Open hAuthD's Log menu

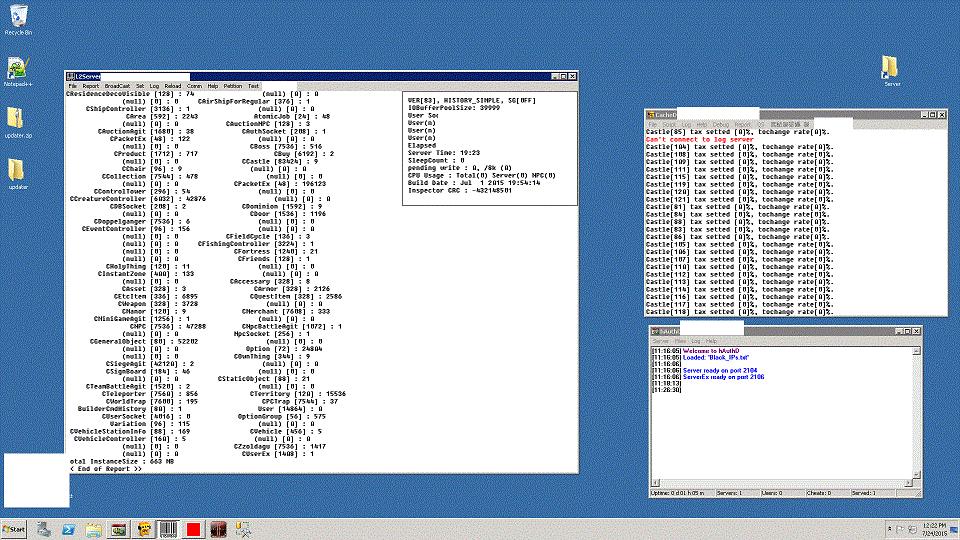(696, 341)
